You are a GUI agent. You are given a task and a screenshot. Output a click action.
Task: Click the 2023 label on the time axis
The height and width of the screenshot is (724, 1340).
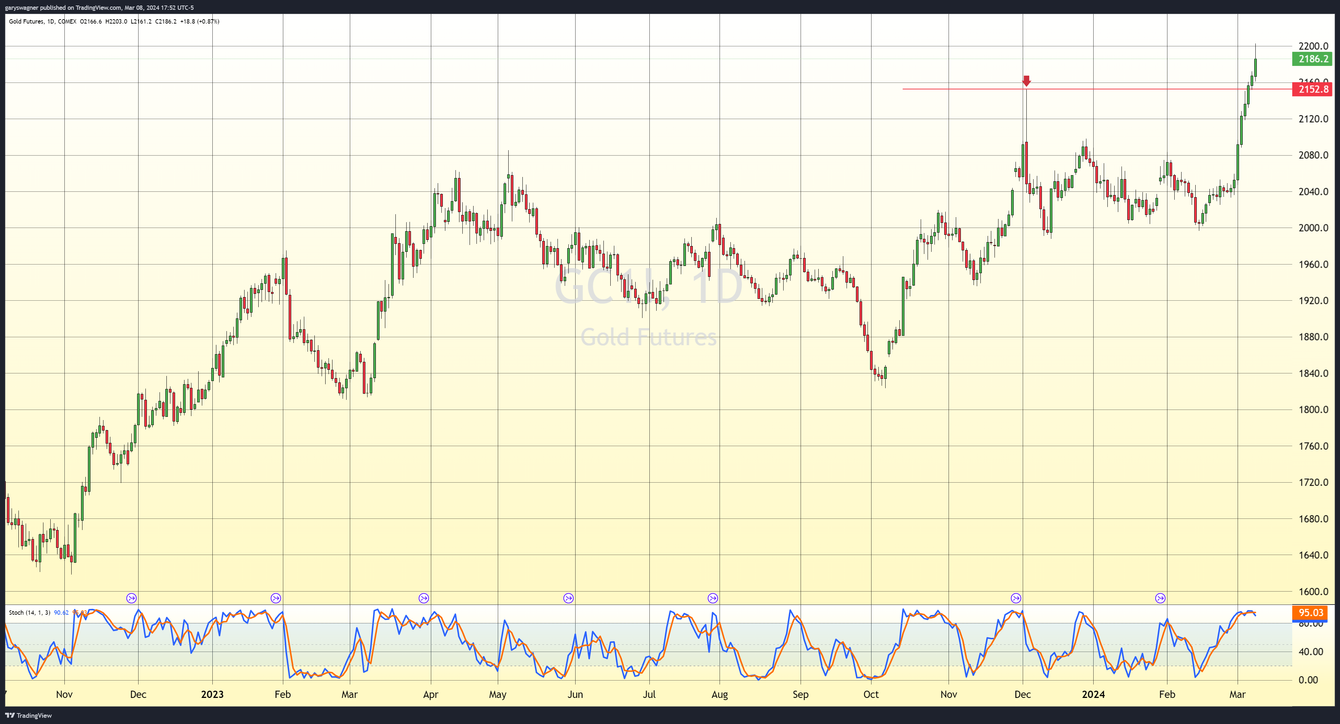coord(211,694)
